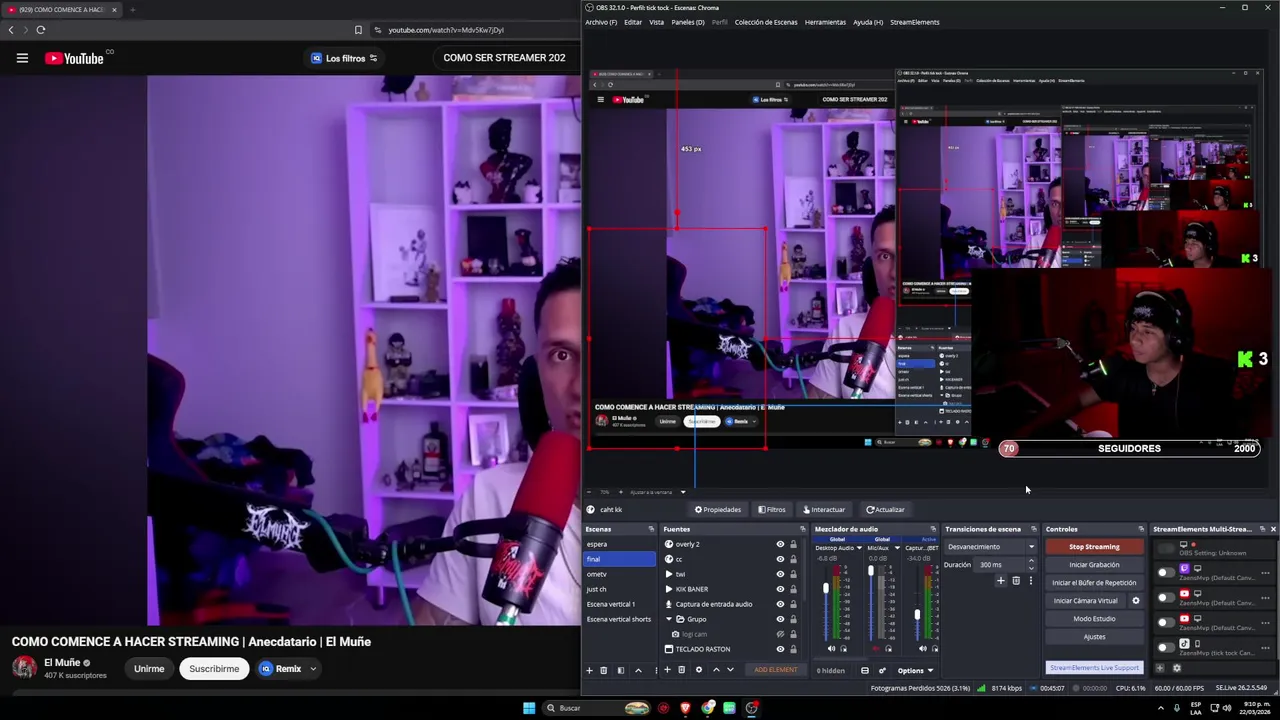The height and width of the screenshot is (720, 1280).
Task: Open StreamElements menu in OBS
Action: 914,22
